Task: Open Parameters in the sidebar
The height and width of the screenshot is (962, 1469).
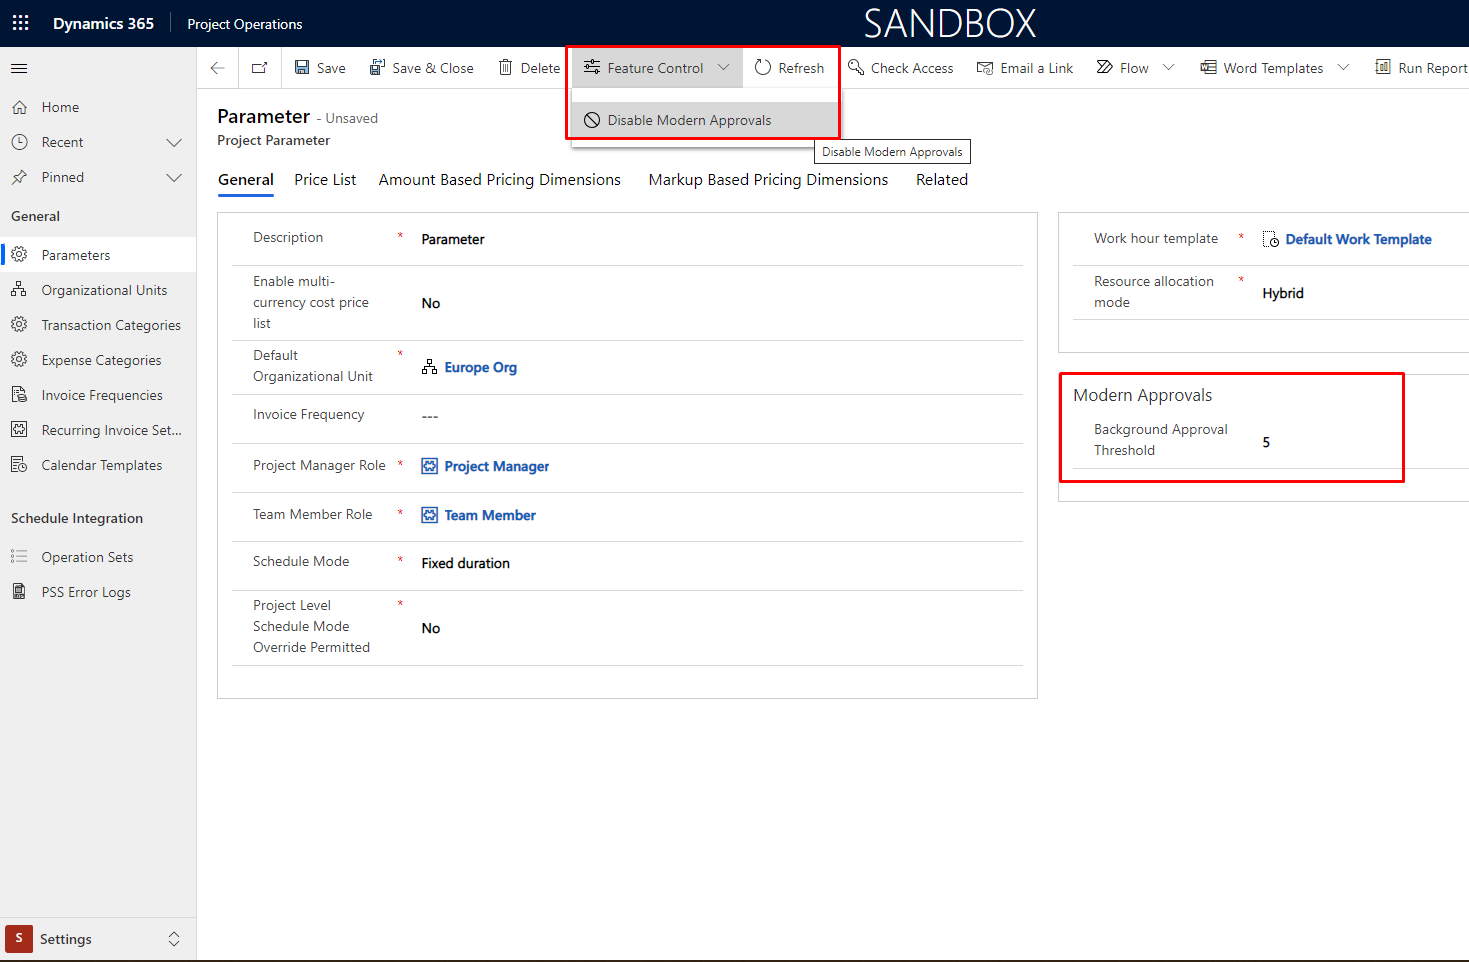Action: coord(98,255)
